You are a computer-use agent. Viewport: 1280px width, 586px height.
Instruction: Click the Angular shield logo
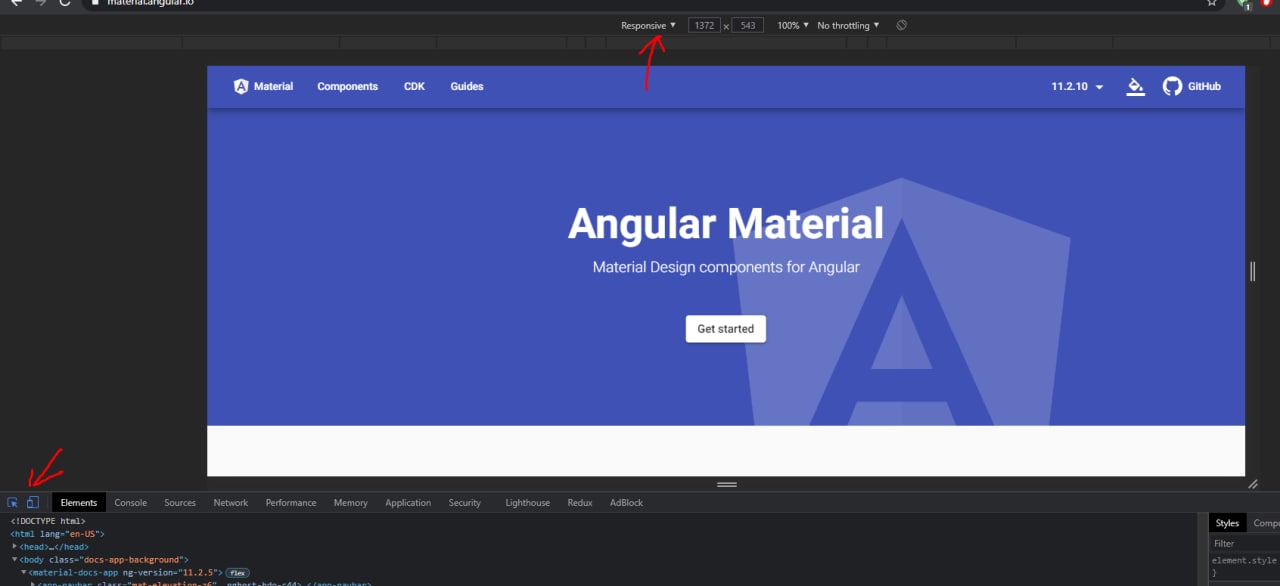pos(241,86)
